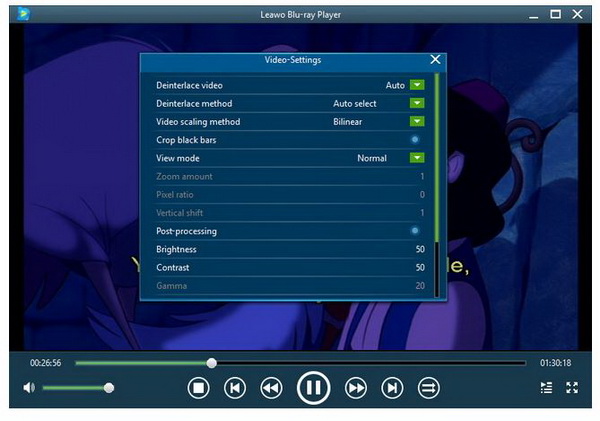Image resolution: width=600 pixels, height=421 pixels.
Task: Skip to the previous chapter
Action: coord(235,388)
